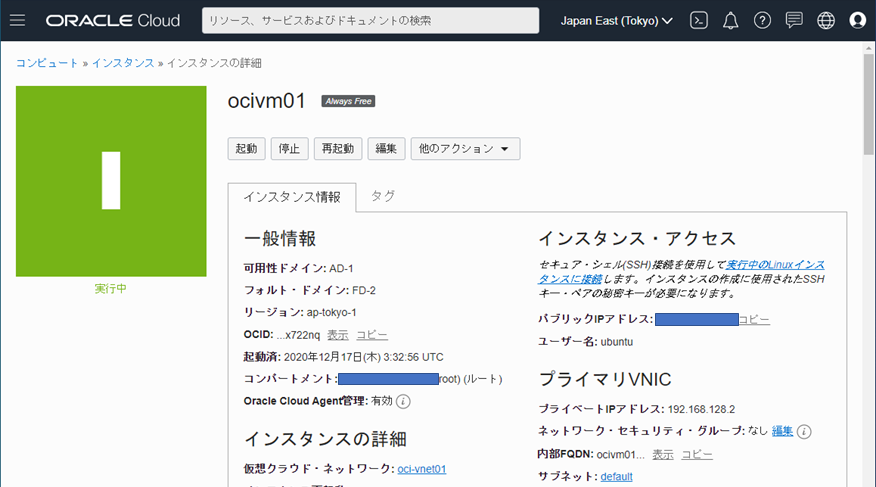Click the 編集 button
The image size is (876, 487).
[x=386, y=149]
